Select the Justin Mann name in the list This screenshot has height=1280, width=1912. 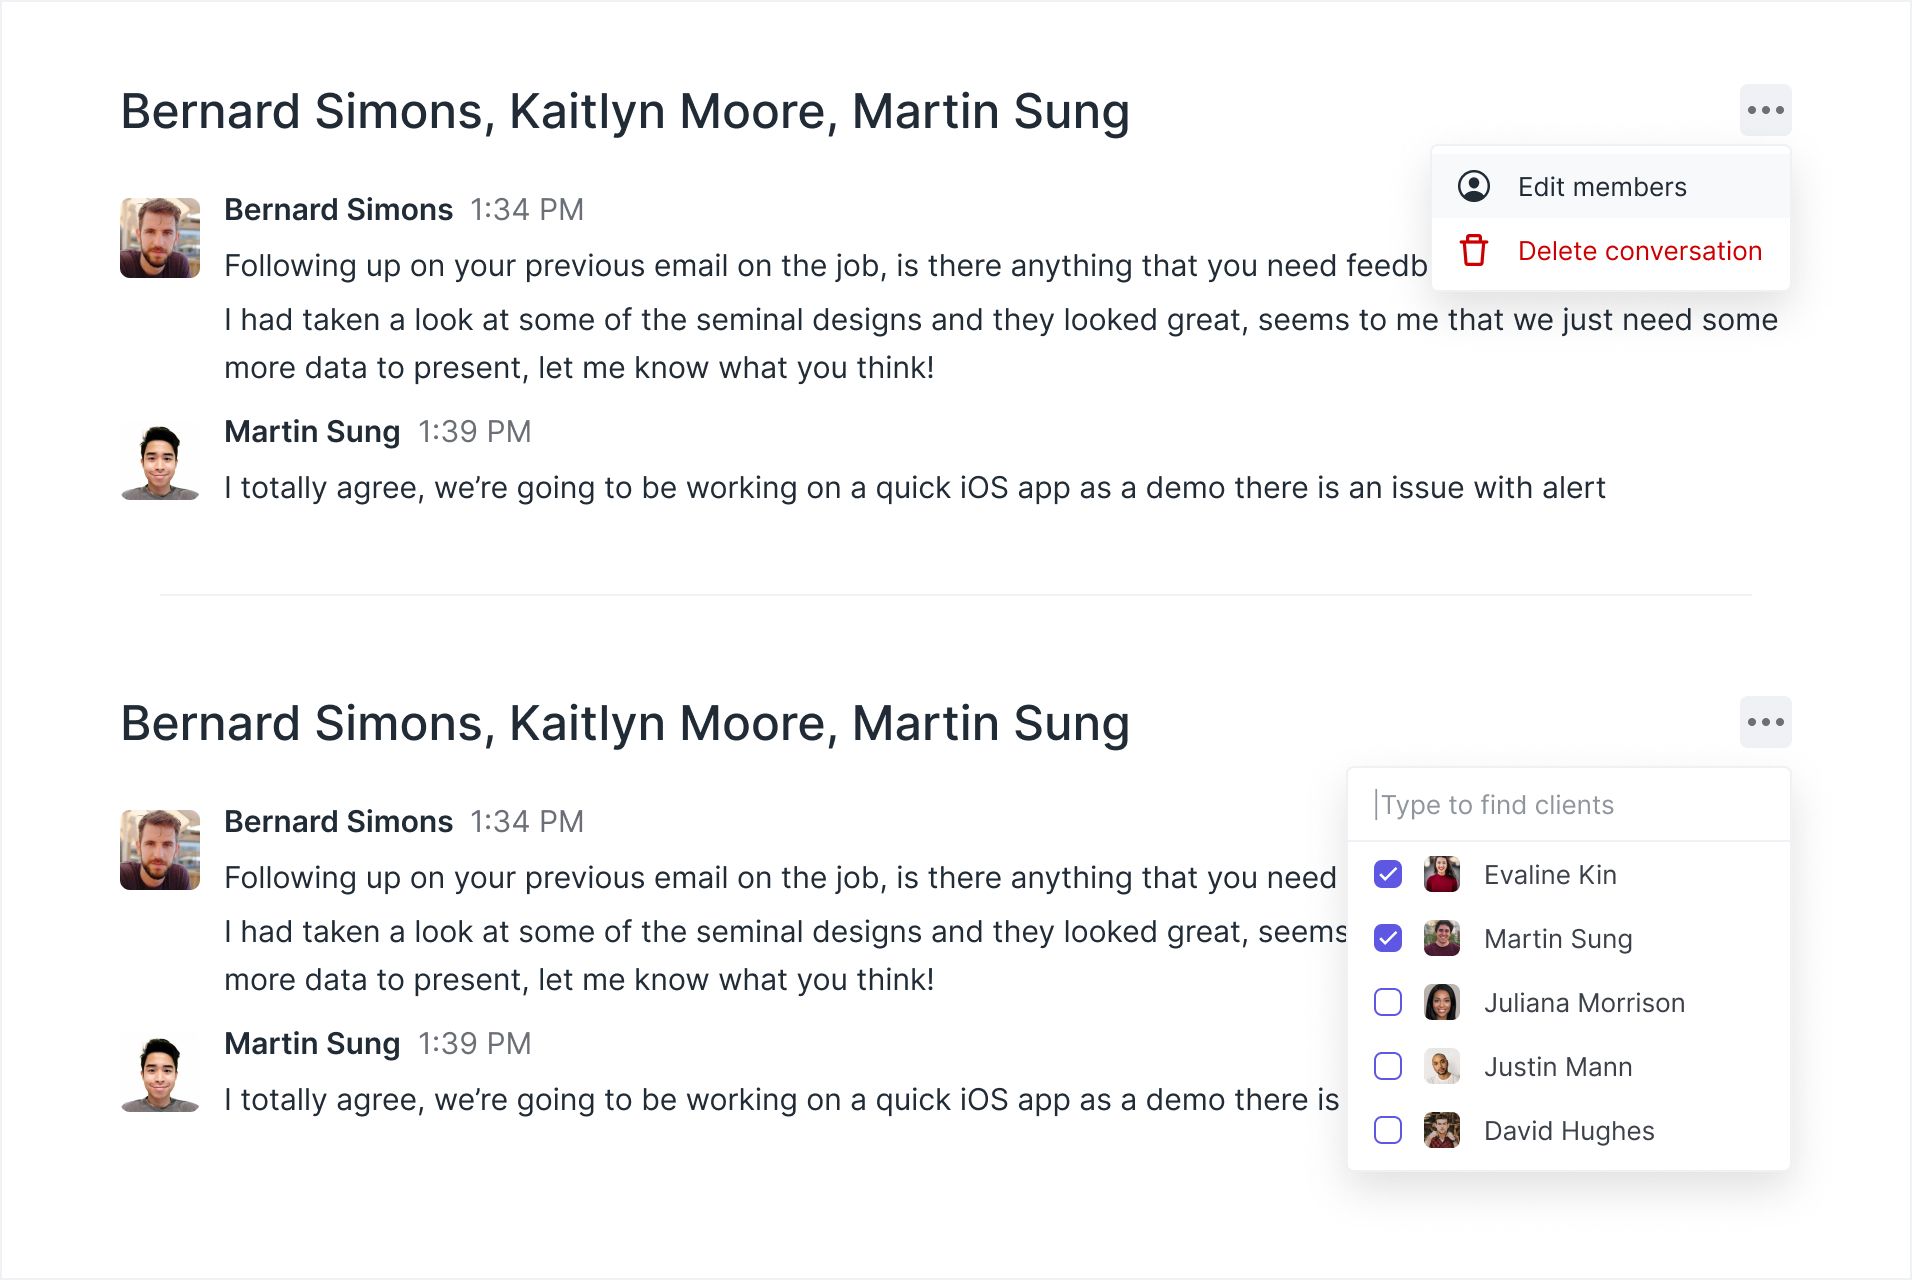(x=1558, y=1067)
